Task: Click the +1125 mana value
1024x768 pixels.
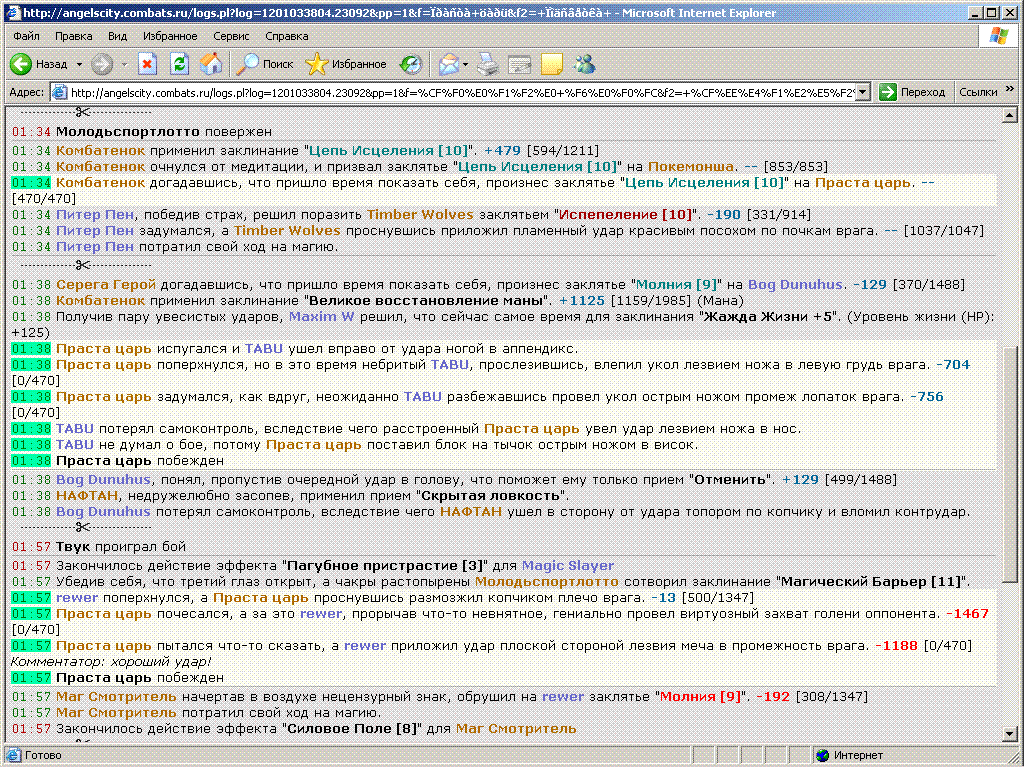Action: tap(581, 300)
